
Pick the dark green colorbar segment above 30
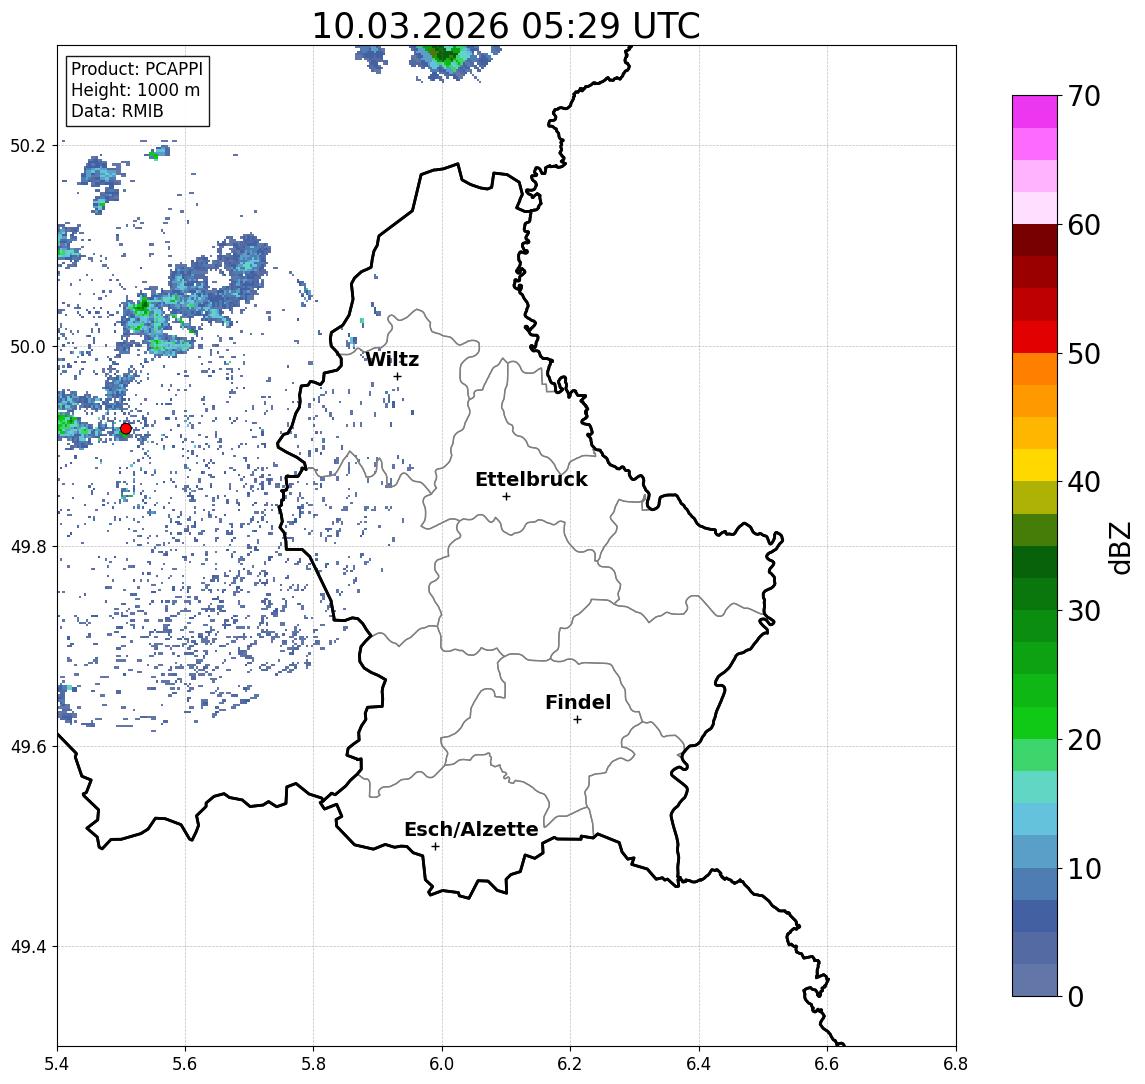(1035, 594)
